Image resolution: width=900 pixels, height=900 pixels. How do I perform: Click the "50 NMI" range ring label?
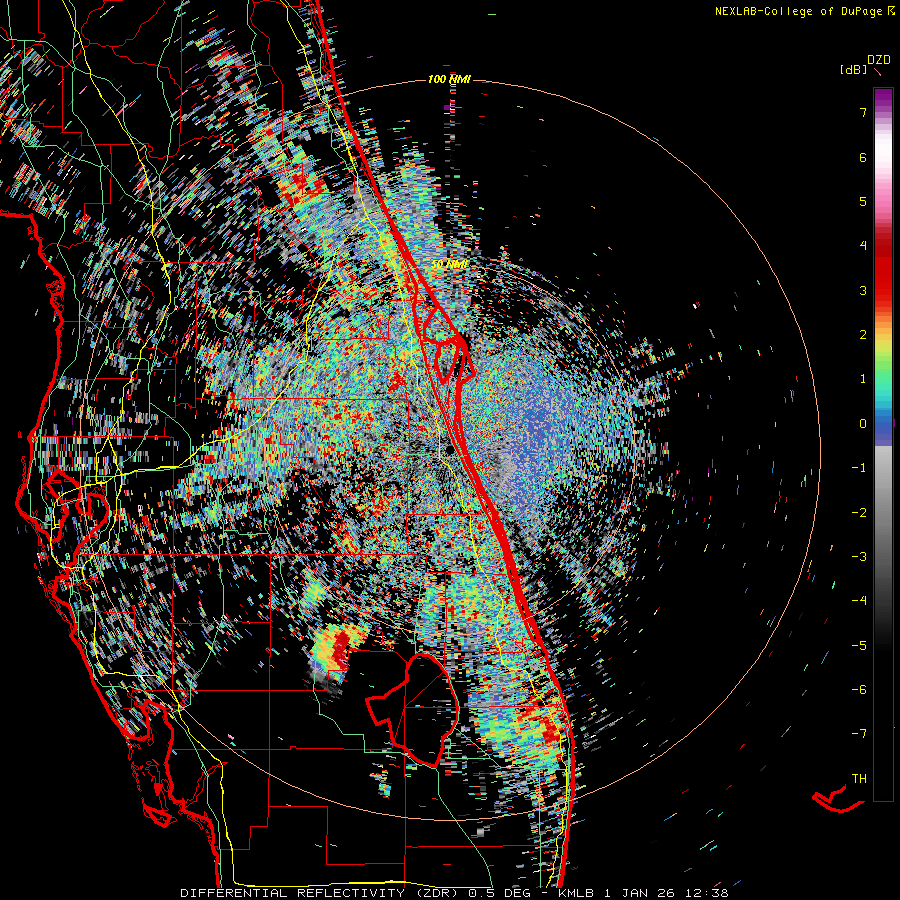pos(449,265)
